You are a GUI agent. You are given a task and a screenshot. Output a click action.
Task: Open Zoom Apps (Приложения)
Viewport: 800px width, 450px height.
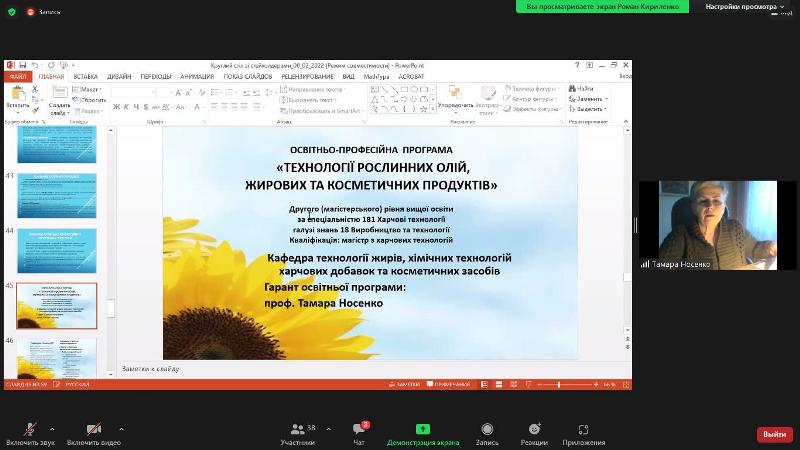(584, 434)
